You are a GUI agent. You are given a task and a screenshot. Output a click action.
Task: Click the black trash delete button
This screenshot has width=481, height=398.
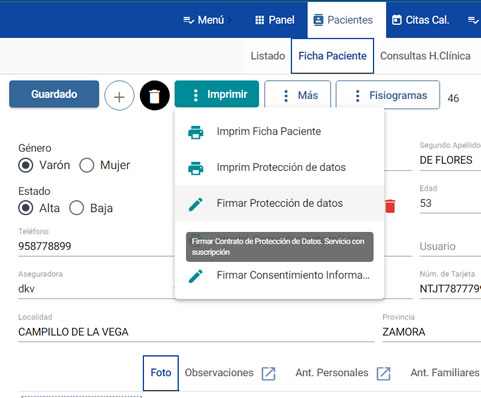155,95
